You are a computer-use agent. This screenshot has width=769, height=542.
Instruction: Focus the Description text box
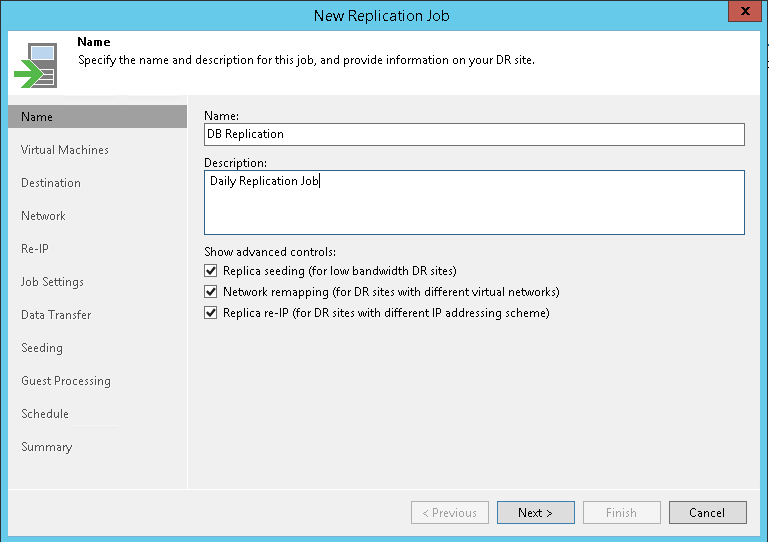474,202
